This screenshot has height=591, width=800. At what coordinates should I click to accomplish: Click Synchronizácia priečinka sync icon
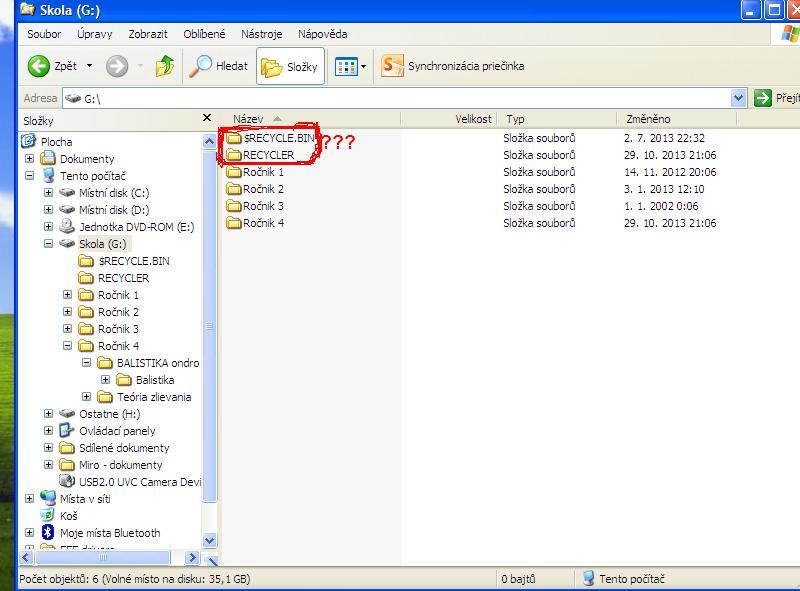click(x=393, y=67)
